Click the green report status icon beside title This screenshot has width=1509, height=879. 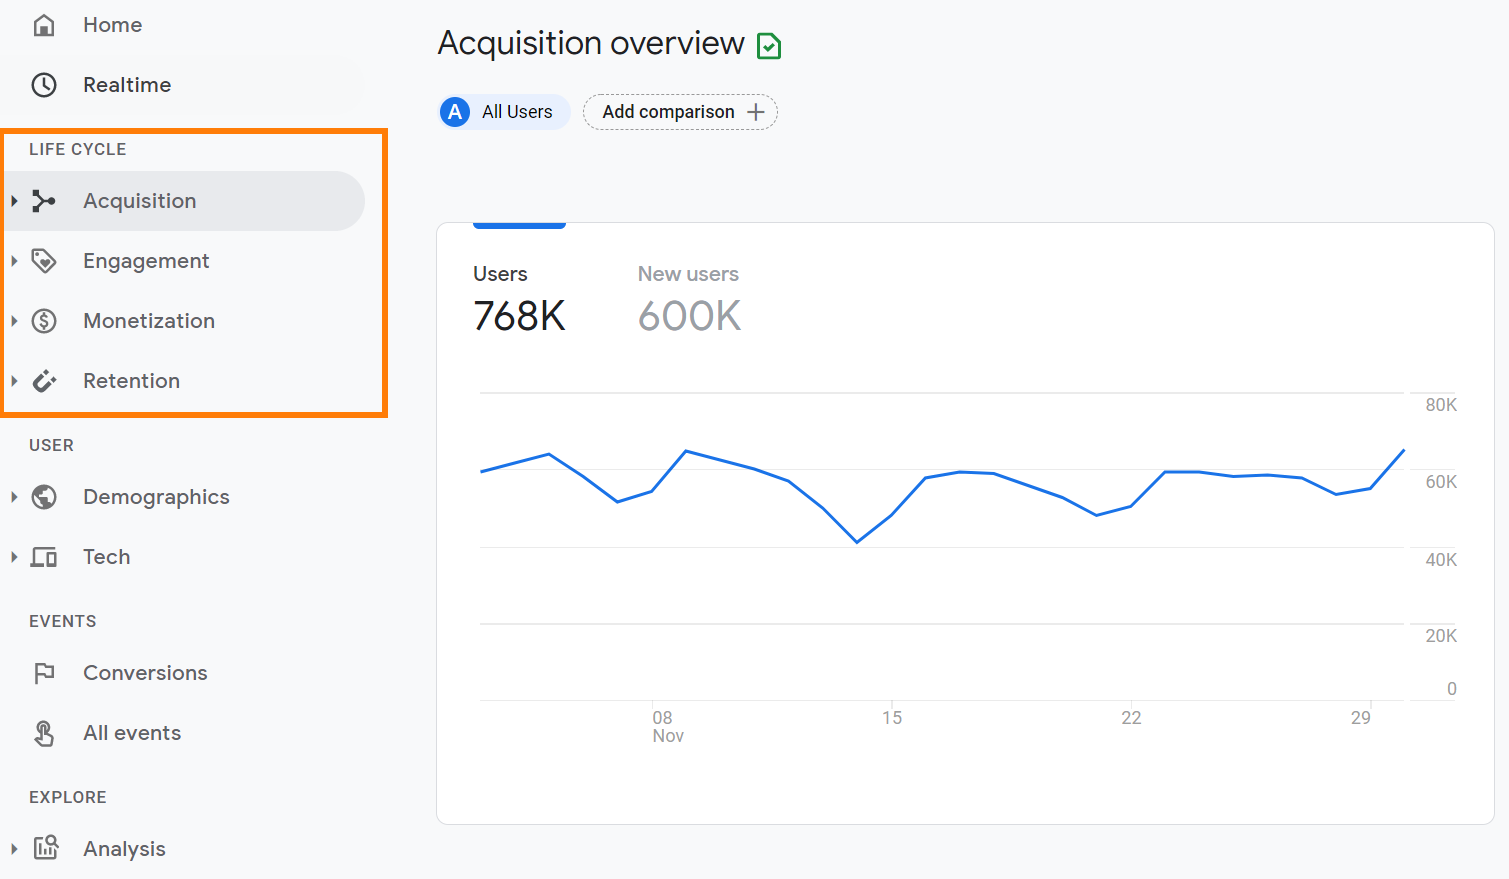[x=769, y=46]
